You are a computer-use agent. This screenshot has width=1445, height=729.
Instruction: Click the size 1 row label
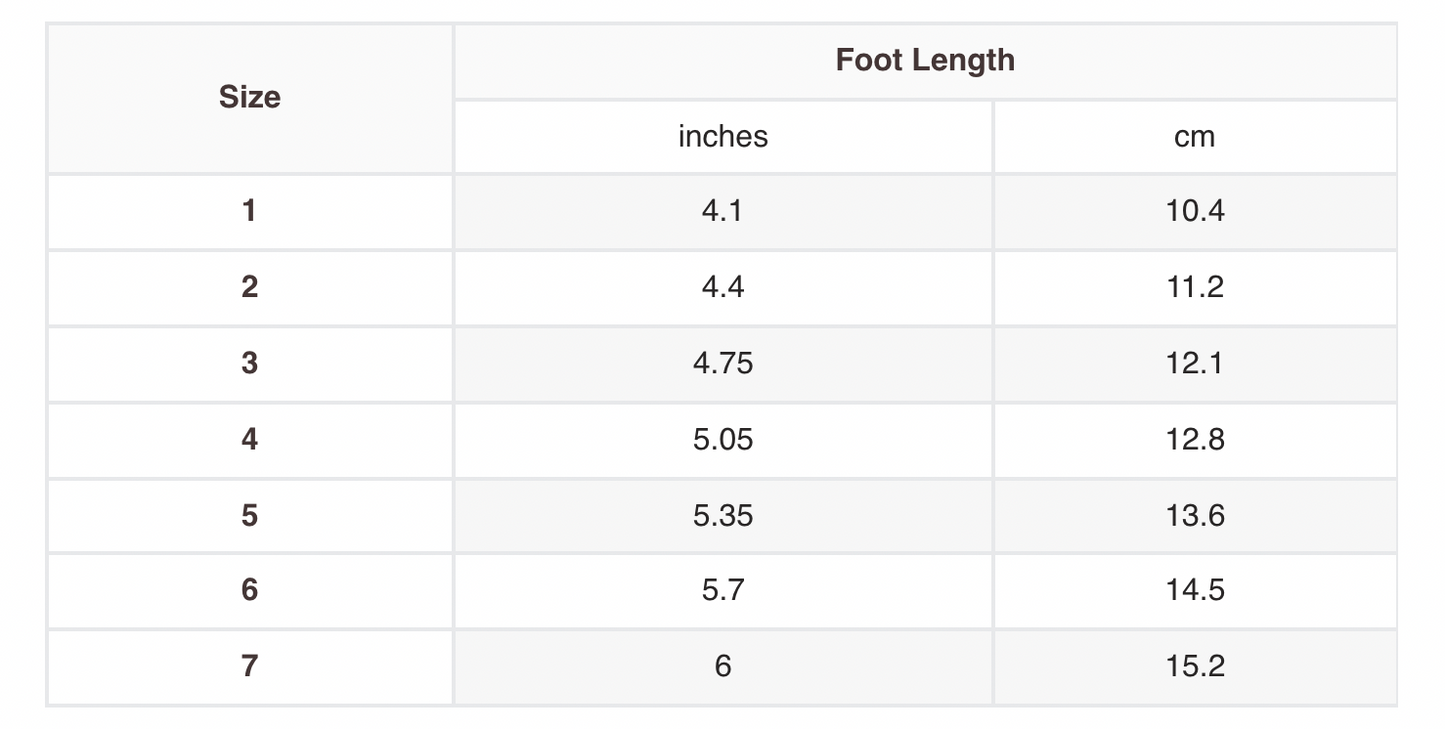(249, 211)
